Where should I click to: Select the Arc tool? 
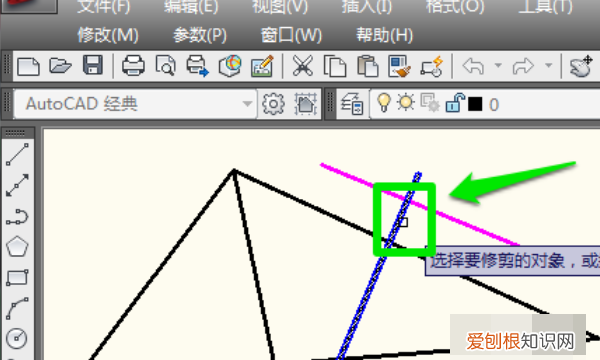[x=17, y=308]
